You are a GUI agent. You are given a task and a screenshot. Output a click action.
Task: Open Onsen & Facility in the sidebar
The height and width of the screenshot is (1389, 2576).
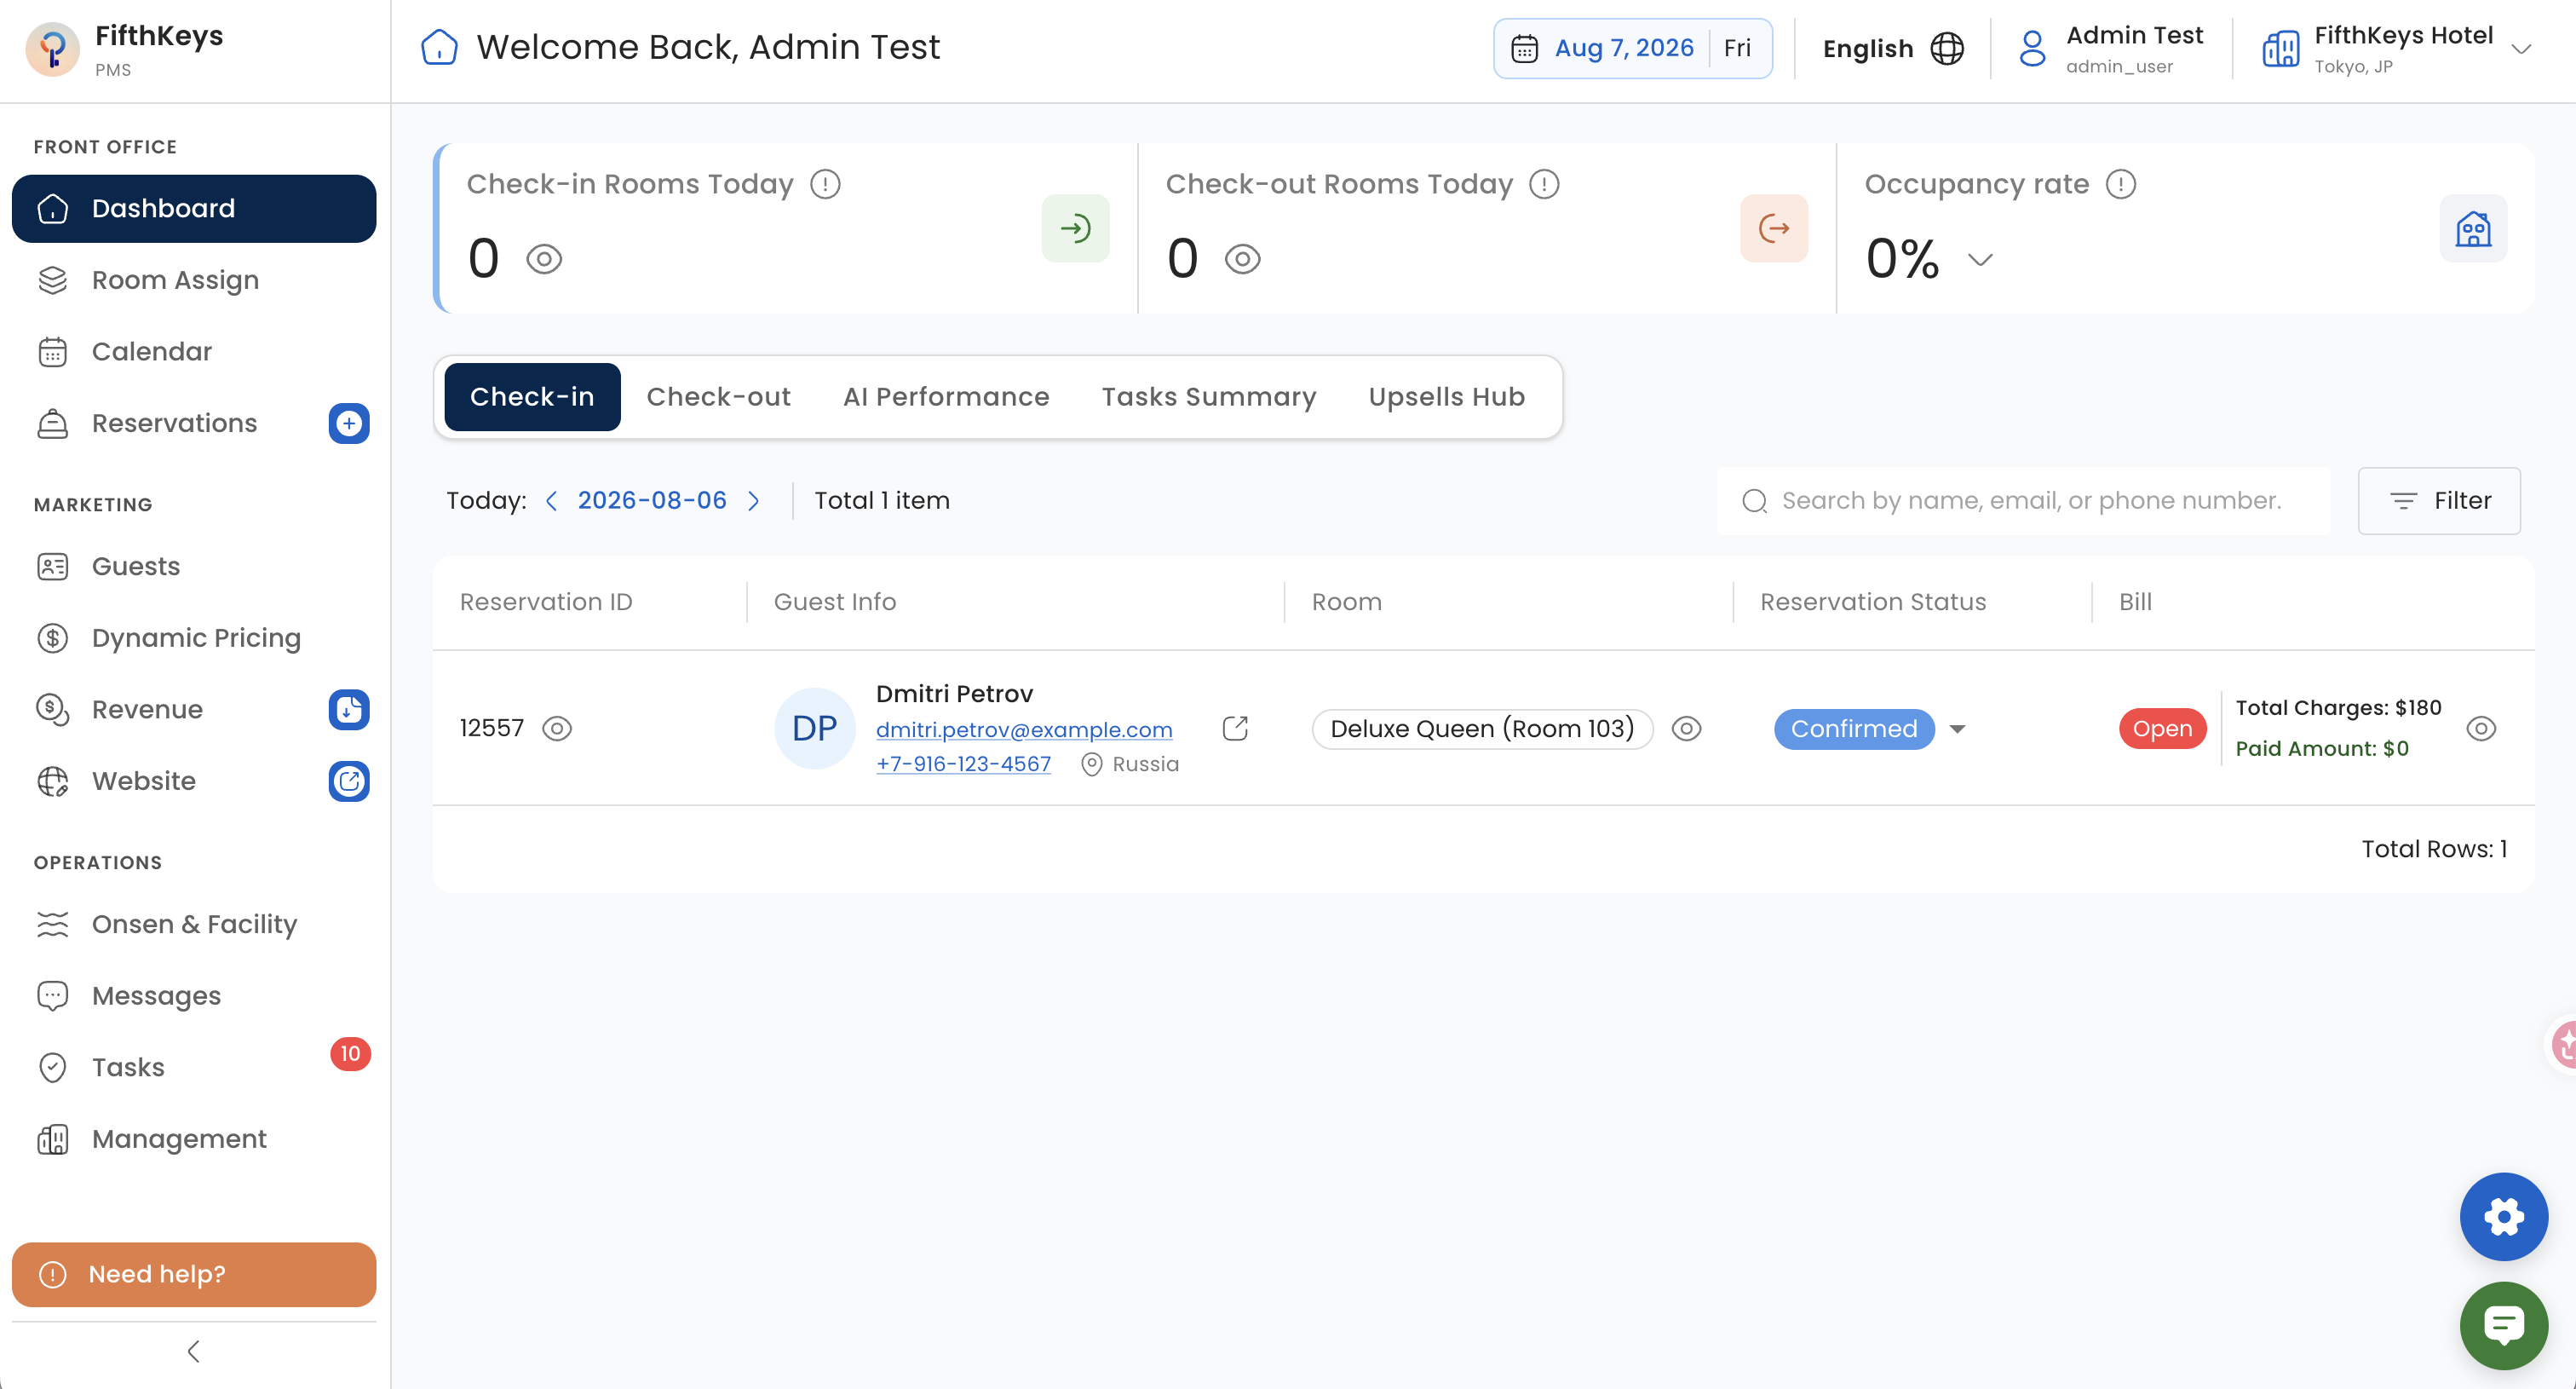click(x=194, y=924)
